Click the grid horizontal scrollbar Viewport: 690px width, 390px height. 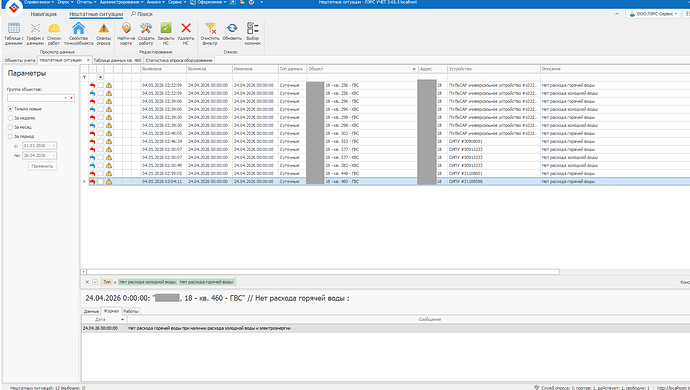(323, 272)
